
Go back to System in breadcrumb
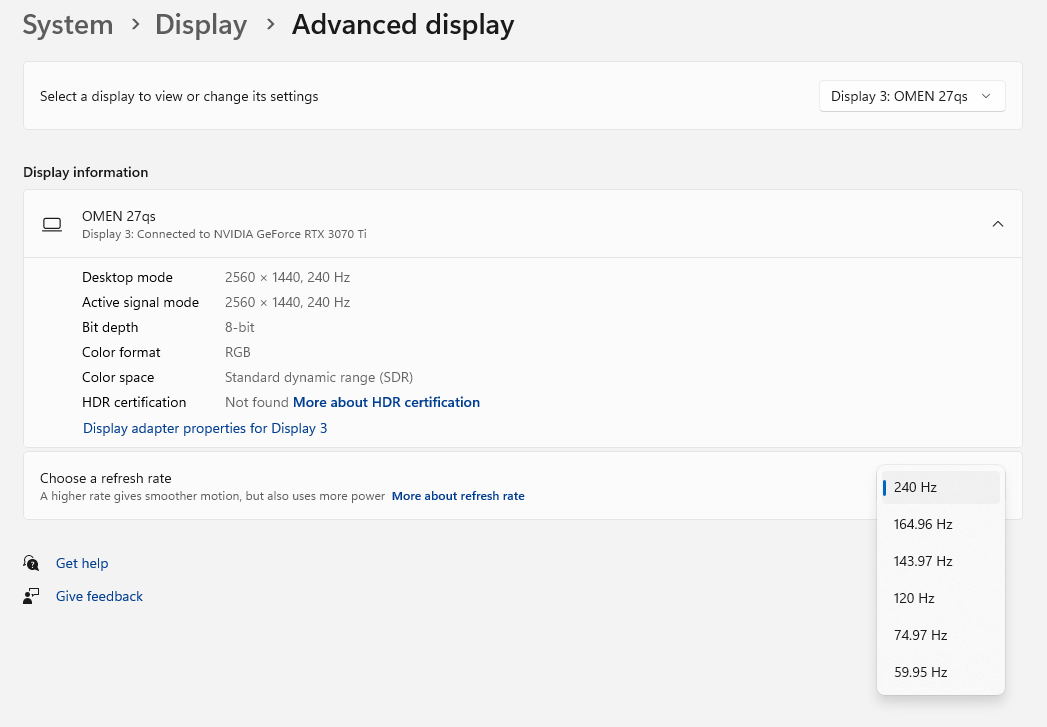(x=68, y=25)
